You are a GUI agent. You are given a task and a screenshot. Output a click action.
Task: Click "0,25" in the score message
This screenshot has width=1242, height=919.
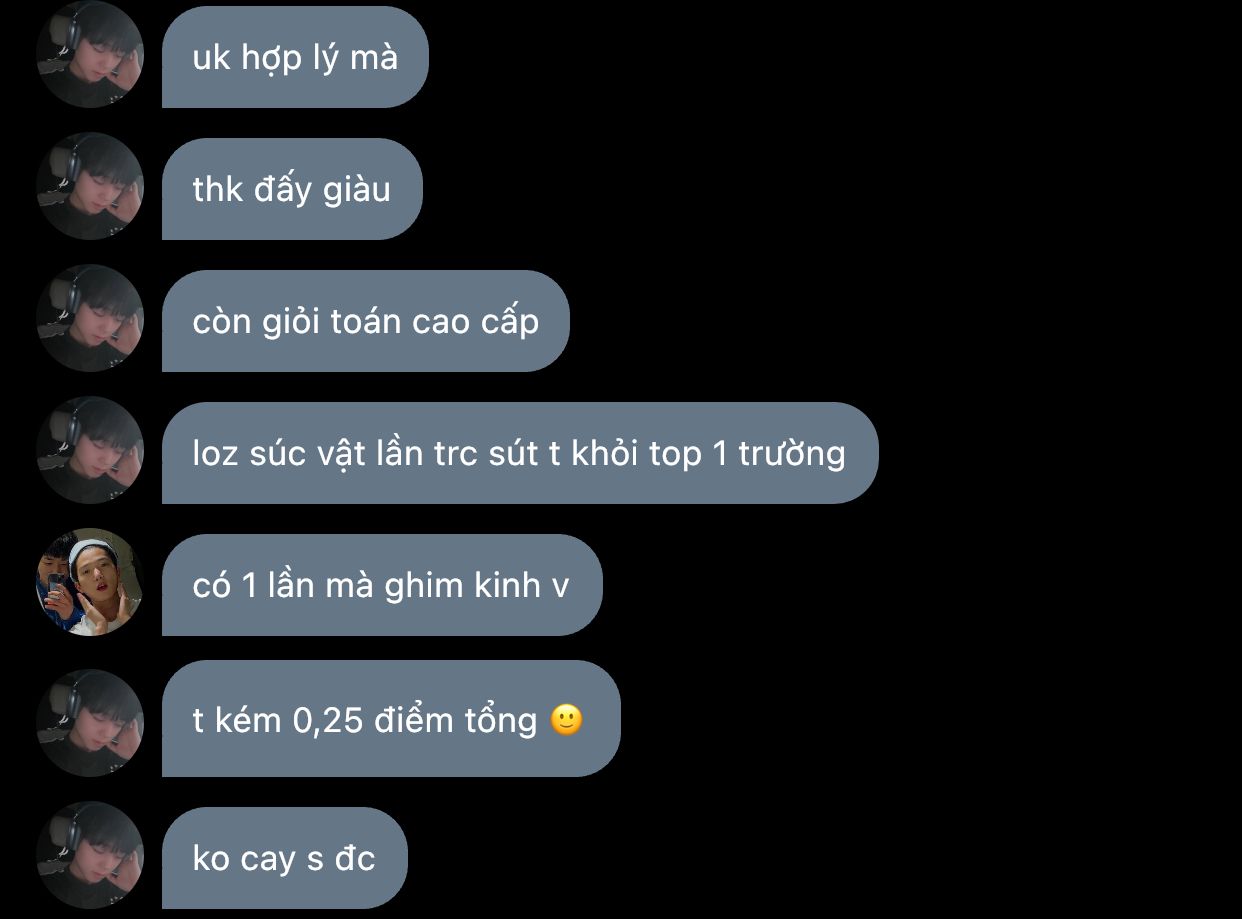(328, 721)
